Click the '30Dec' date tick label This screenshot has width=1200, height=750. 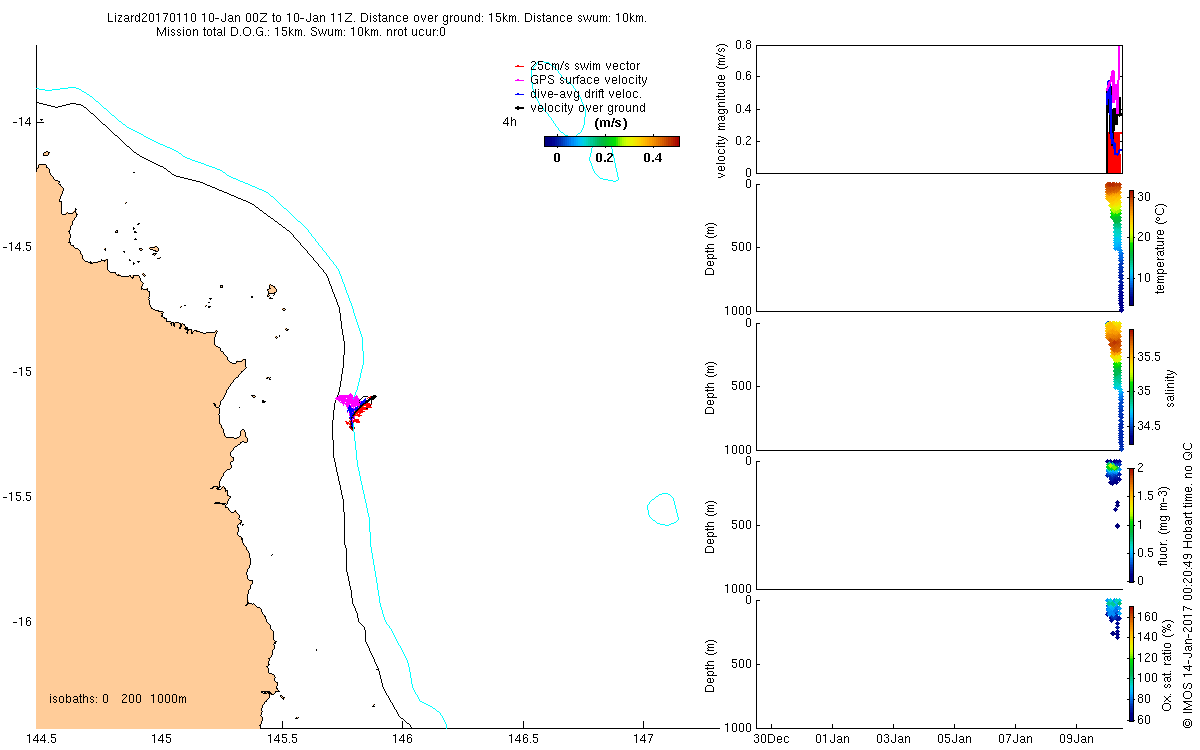[771, 740]
